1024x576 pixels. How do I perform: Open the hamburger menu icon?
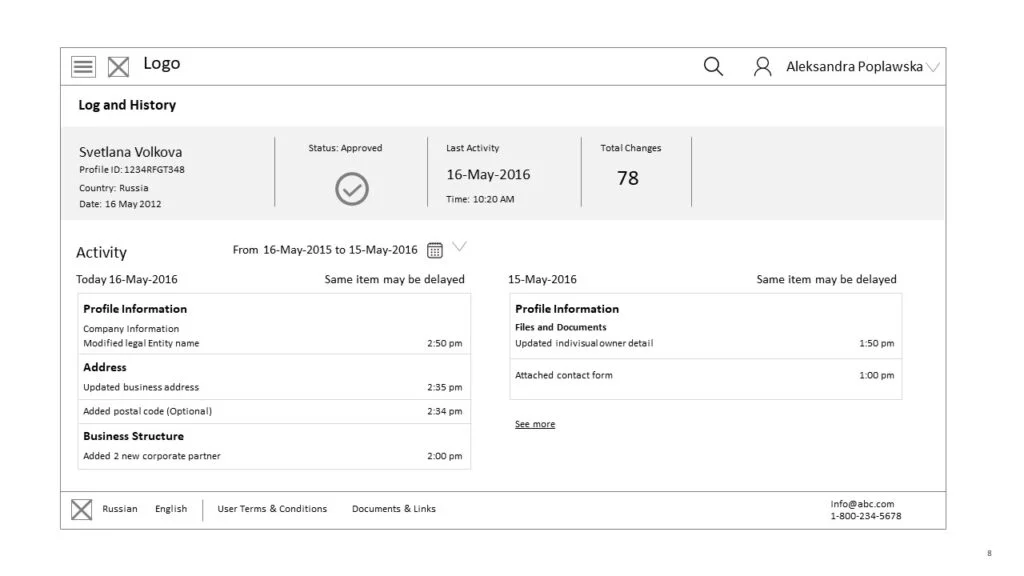(x=83, y=67)
